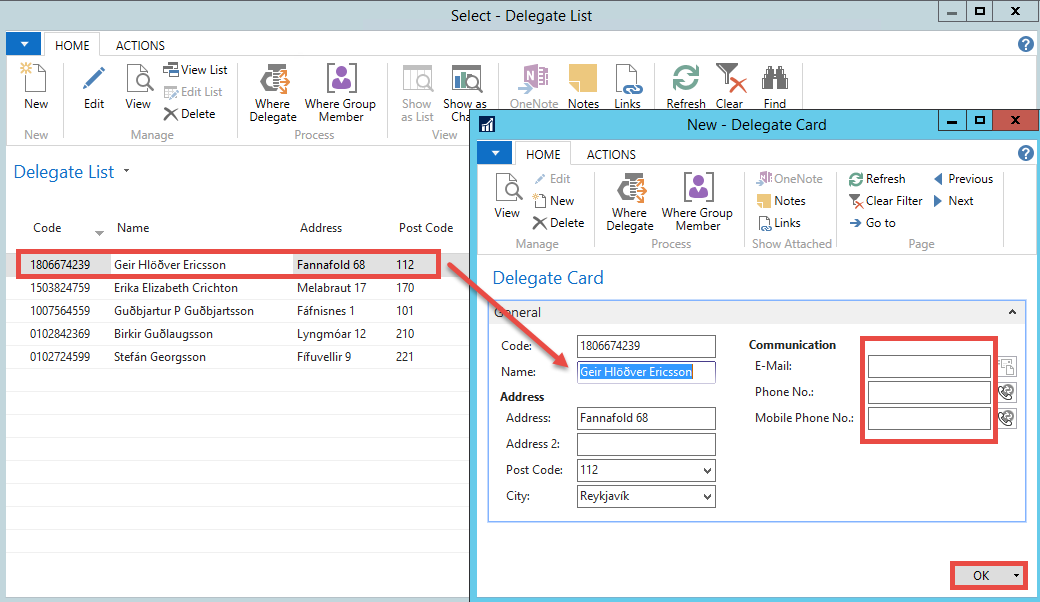Expand the Post Code dropdown
This screenshot has height=602, width=1040.
(x=708, y=470)
